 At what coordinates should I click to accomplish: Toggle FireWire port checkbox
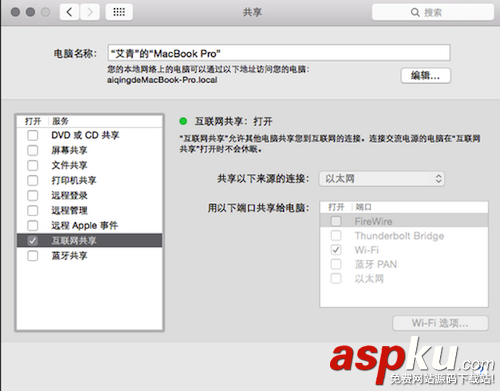(x=336, y=221)
